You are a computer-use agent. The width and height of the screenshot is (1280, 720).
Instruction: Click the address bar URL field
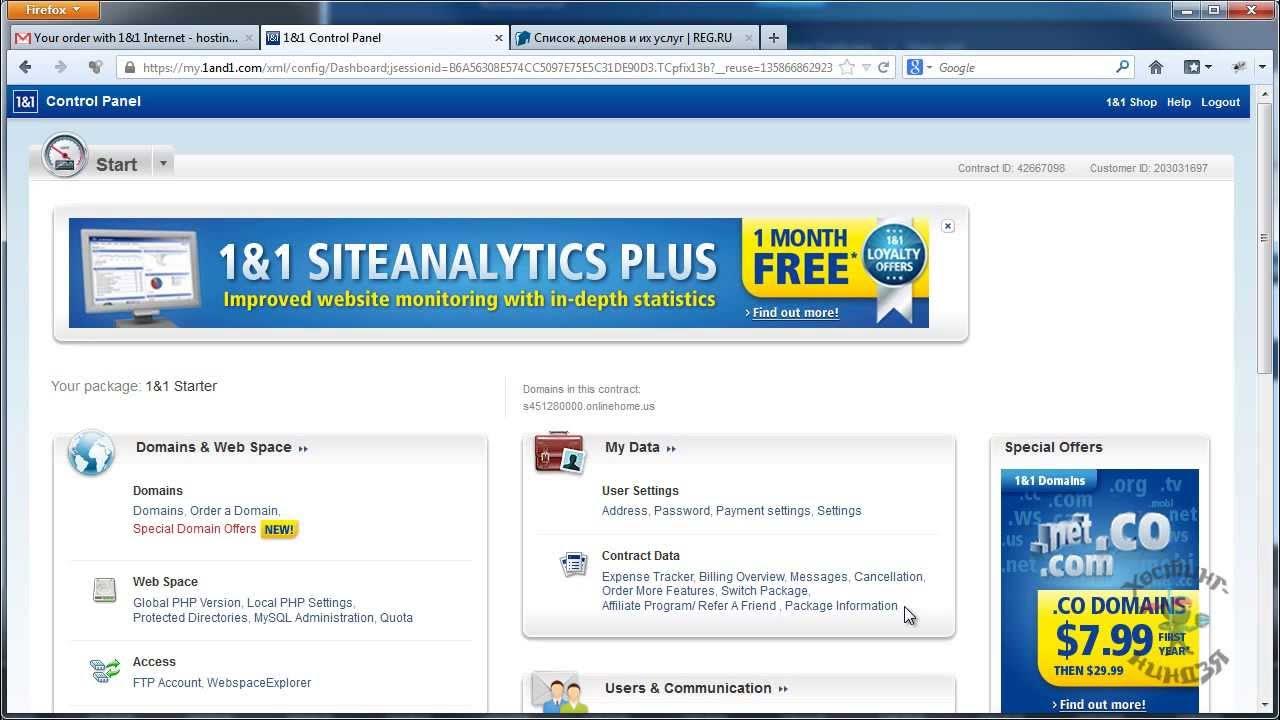tap(487, 68)
